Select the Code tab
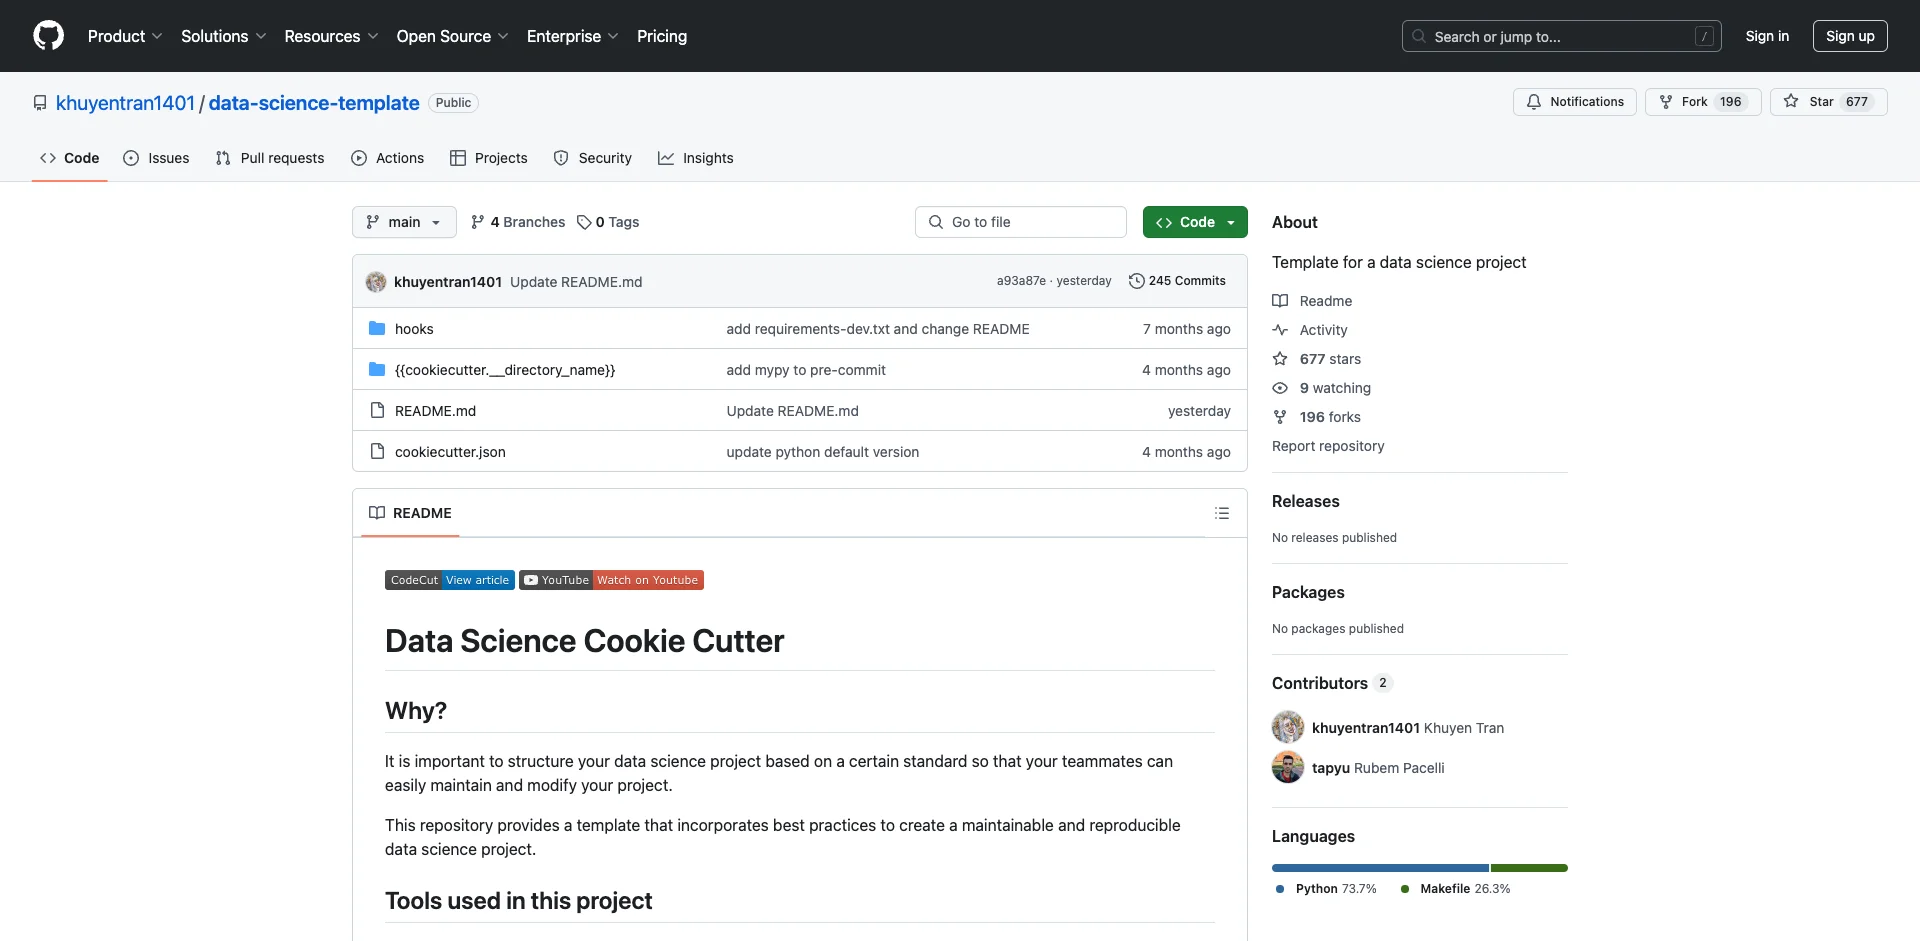The image size is (1920, 941). point(70,158)
